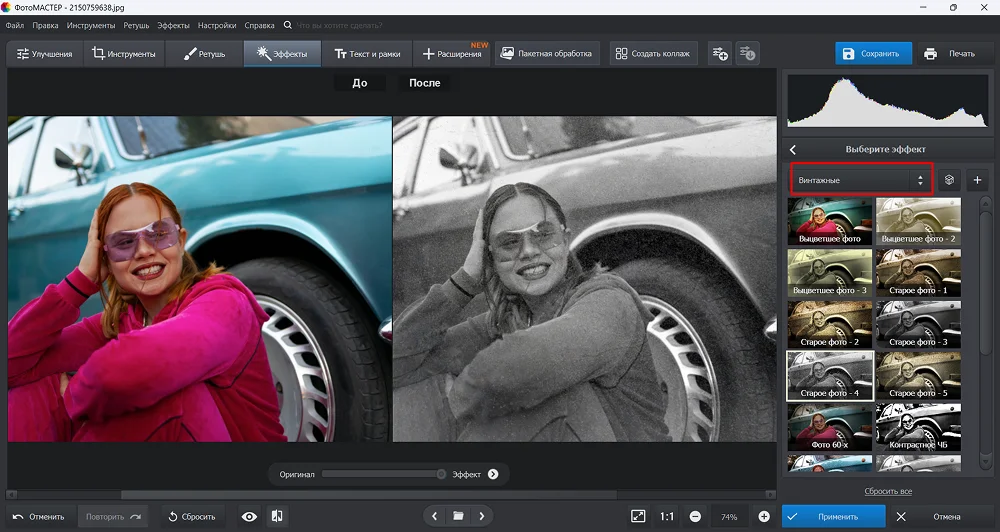Select the Выцветшее фото - 3 effect
Viewport: 1000px width, 532px height.
click(x=830, y=272)
